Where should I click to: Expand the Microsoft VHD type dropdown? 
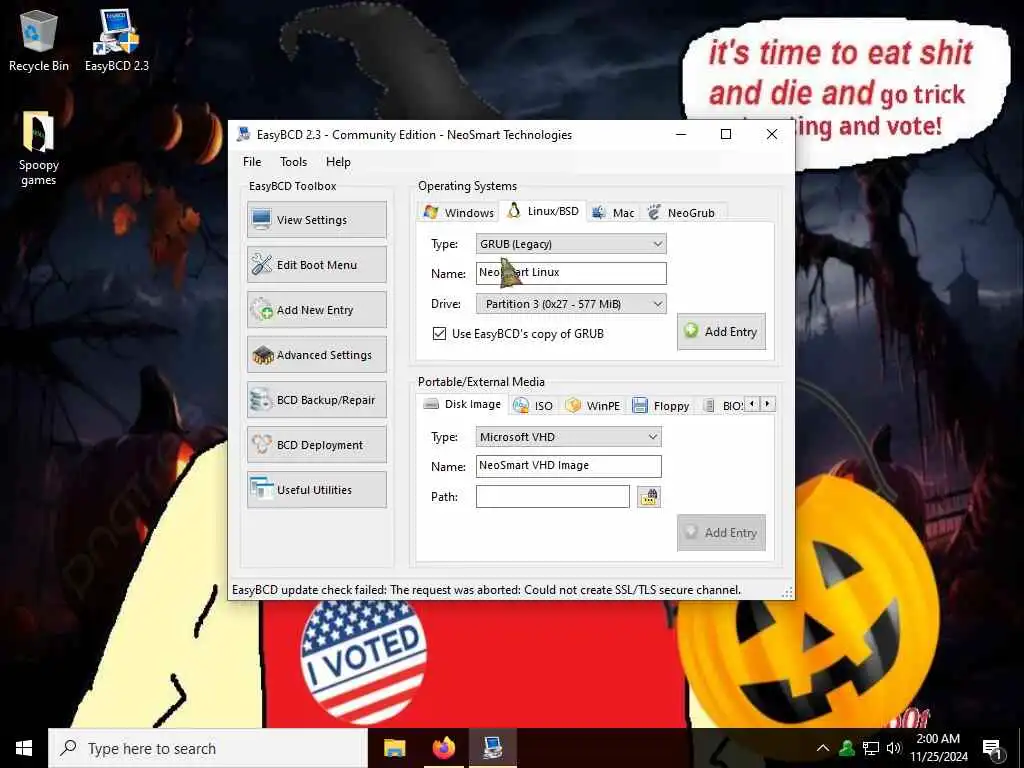[568, 437]
